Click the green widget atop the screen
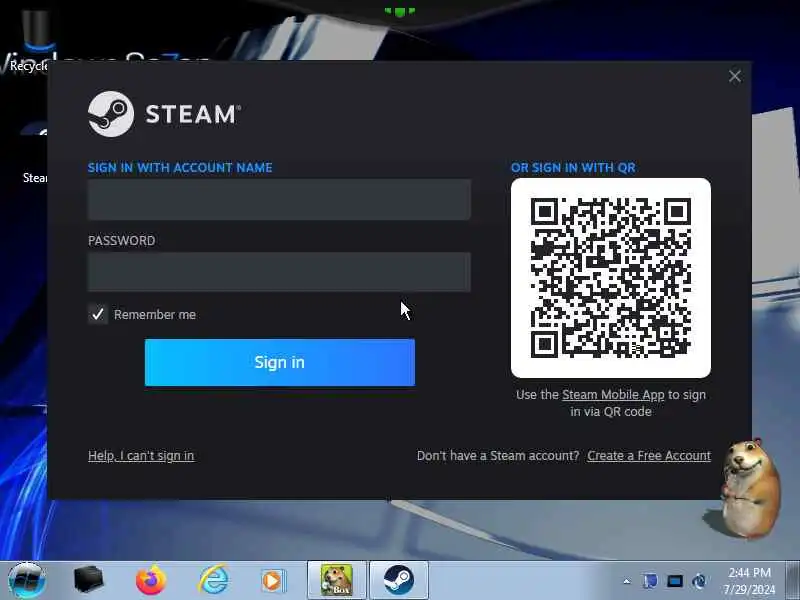This screenshot has height=600, width=800. (399, 11)
